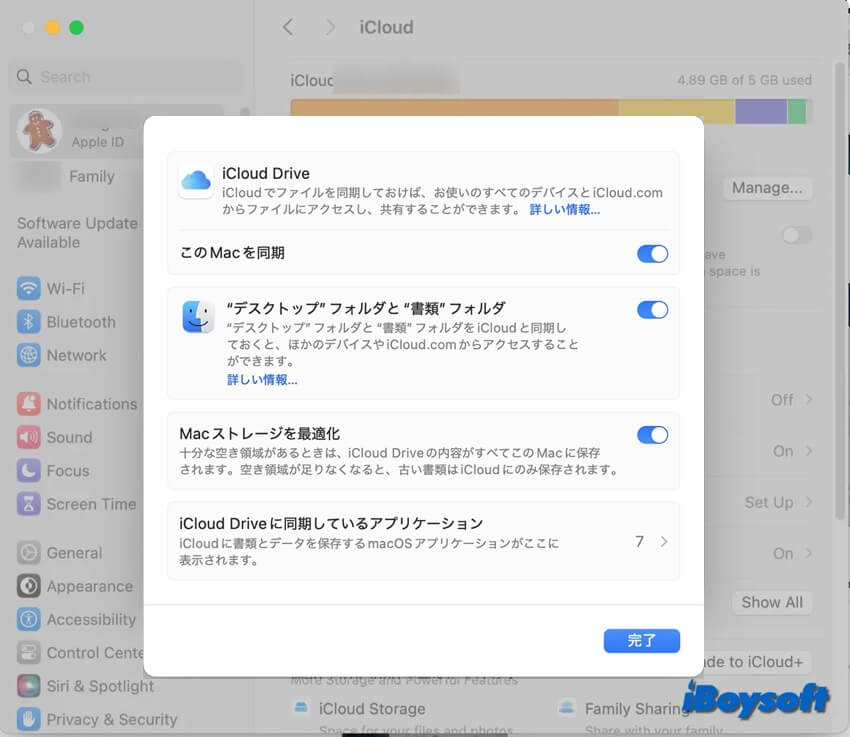Toggle the デスクトップ and 書類 folders switch
The width and height of the screenshot is (850, 737).
(x=652, y=310)
